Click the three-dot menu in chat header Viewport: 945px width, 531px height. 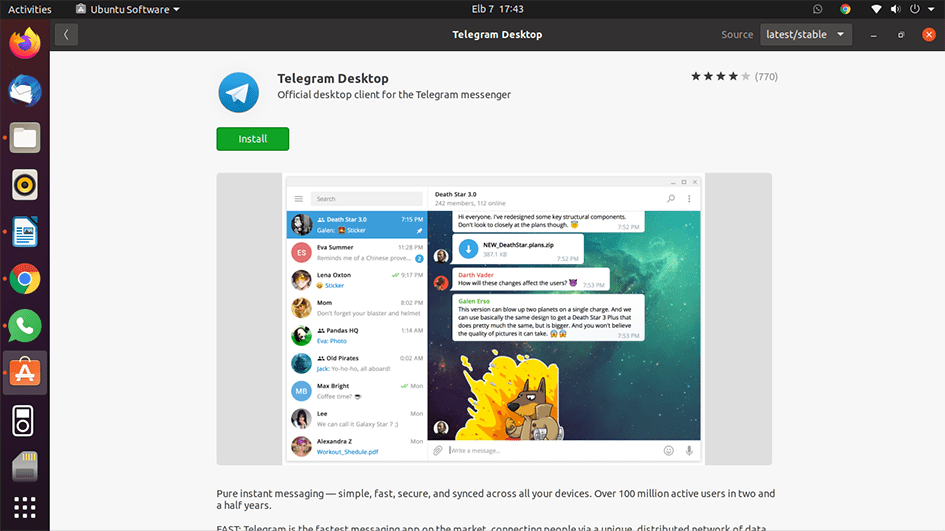click(x=689, y=198)
